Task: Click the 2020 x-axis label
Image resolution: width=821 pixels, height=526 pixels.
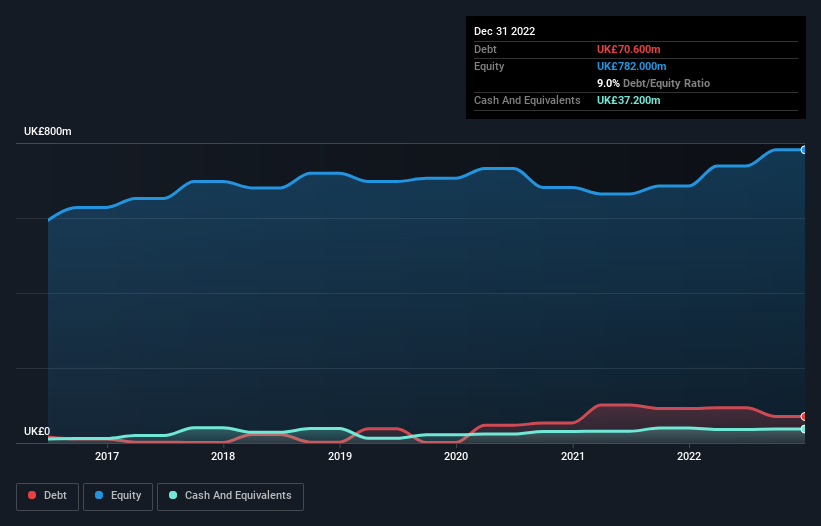Action: pyautogui.click(x=456, y=456)
